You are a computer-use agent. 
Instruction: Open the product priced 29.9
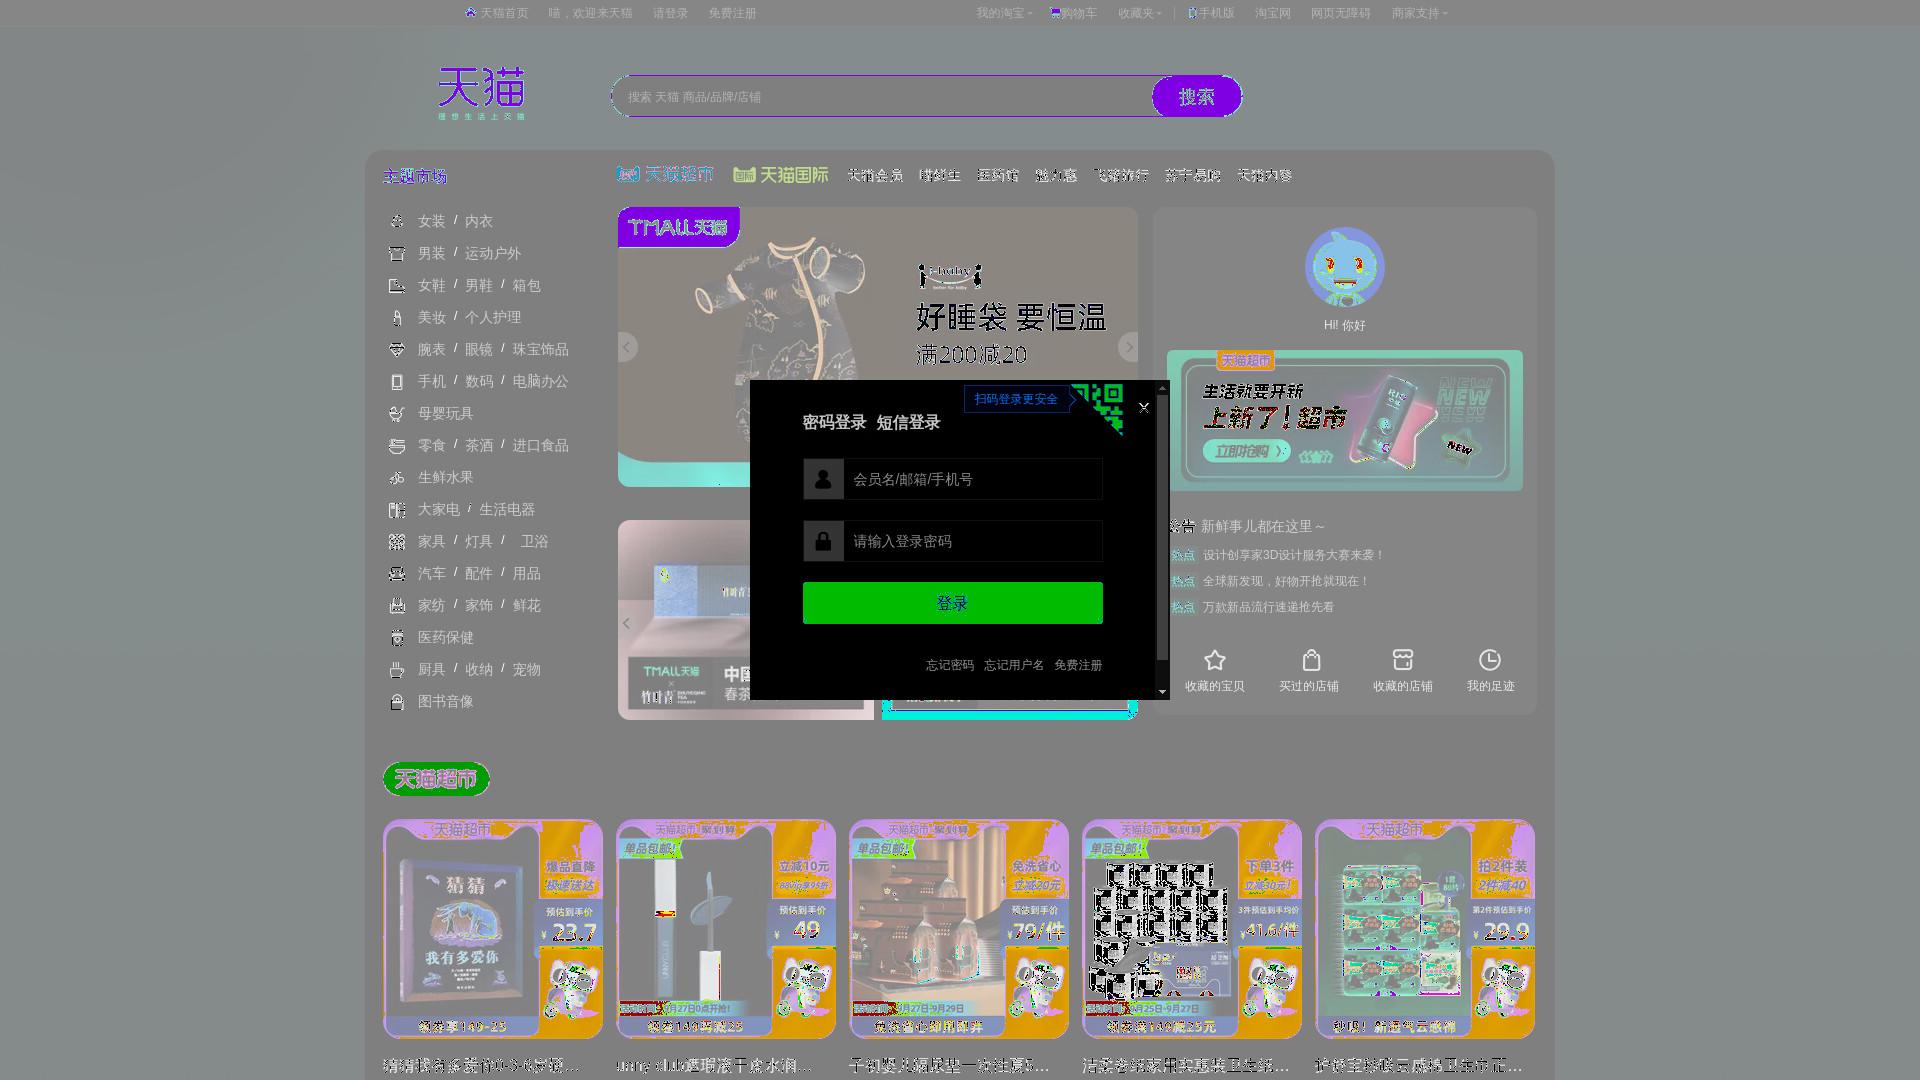pyautogui.click(x=1425, y=929)
